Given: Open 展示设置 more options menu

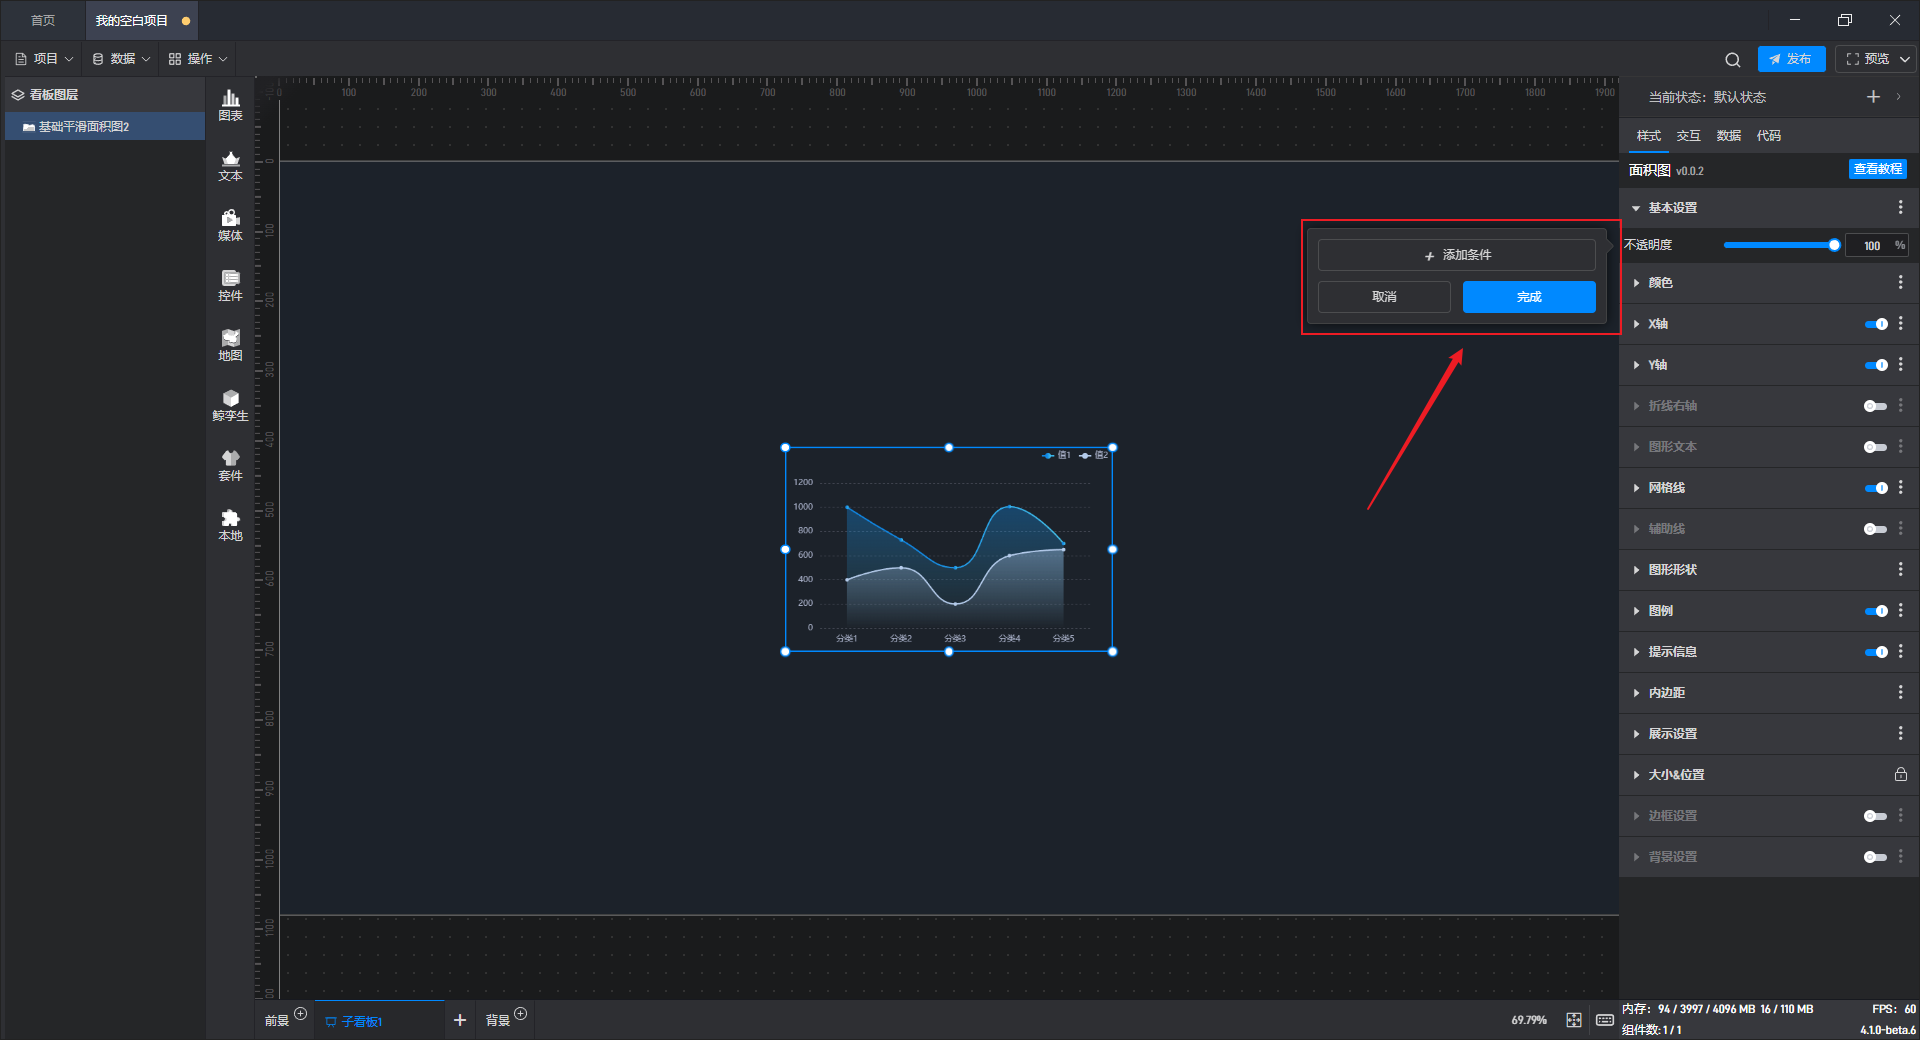Looking at the screenshot, I should click(1901, 734).
